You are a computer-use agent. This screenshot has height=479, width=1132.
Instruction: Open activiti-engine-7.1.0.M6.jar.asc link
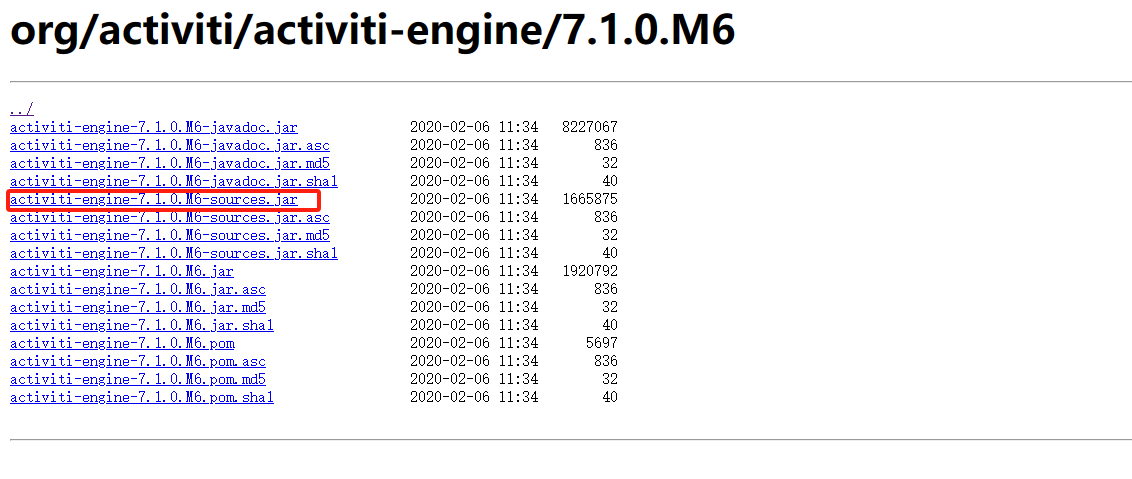click(138, 290)
